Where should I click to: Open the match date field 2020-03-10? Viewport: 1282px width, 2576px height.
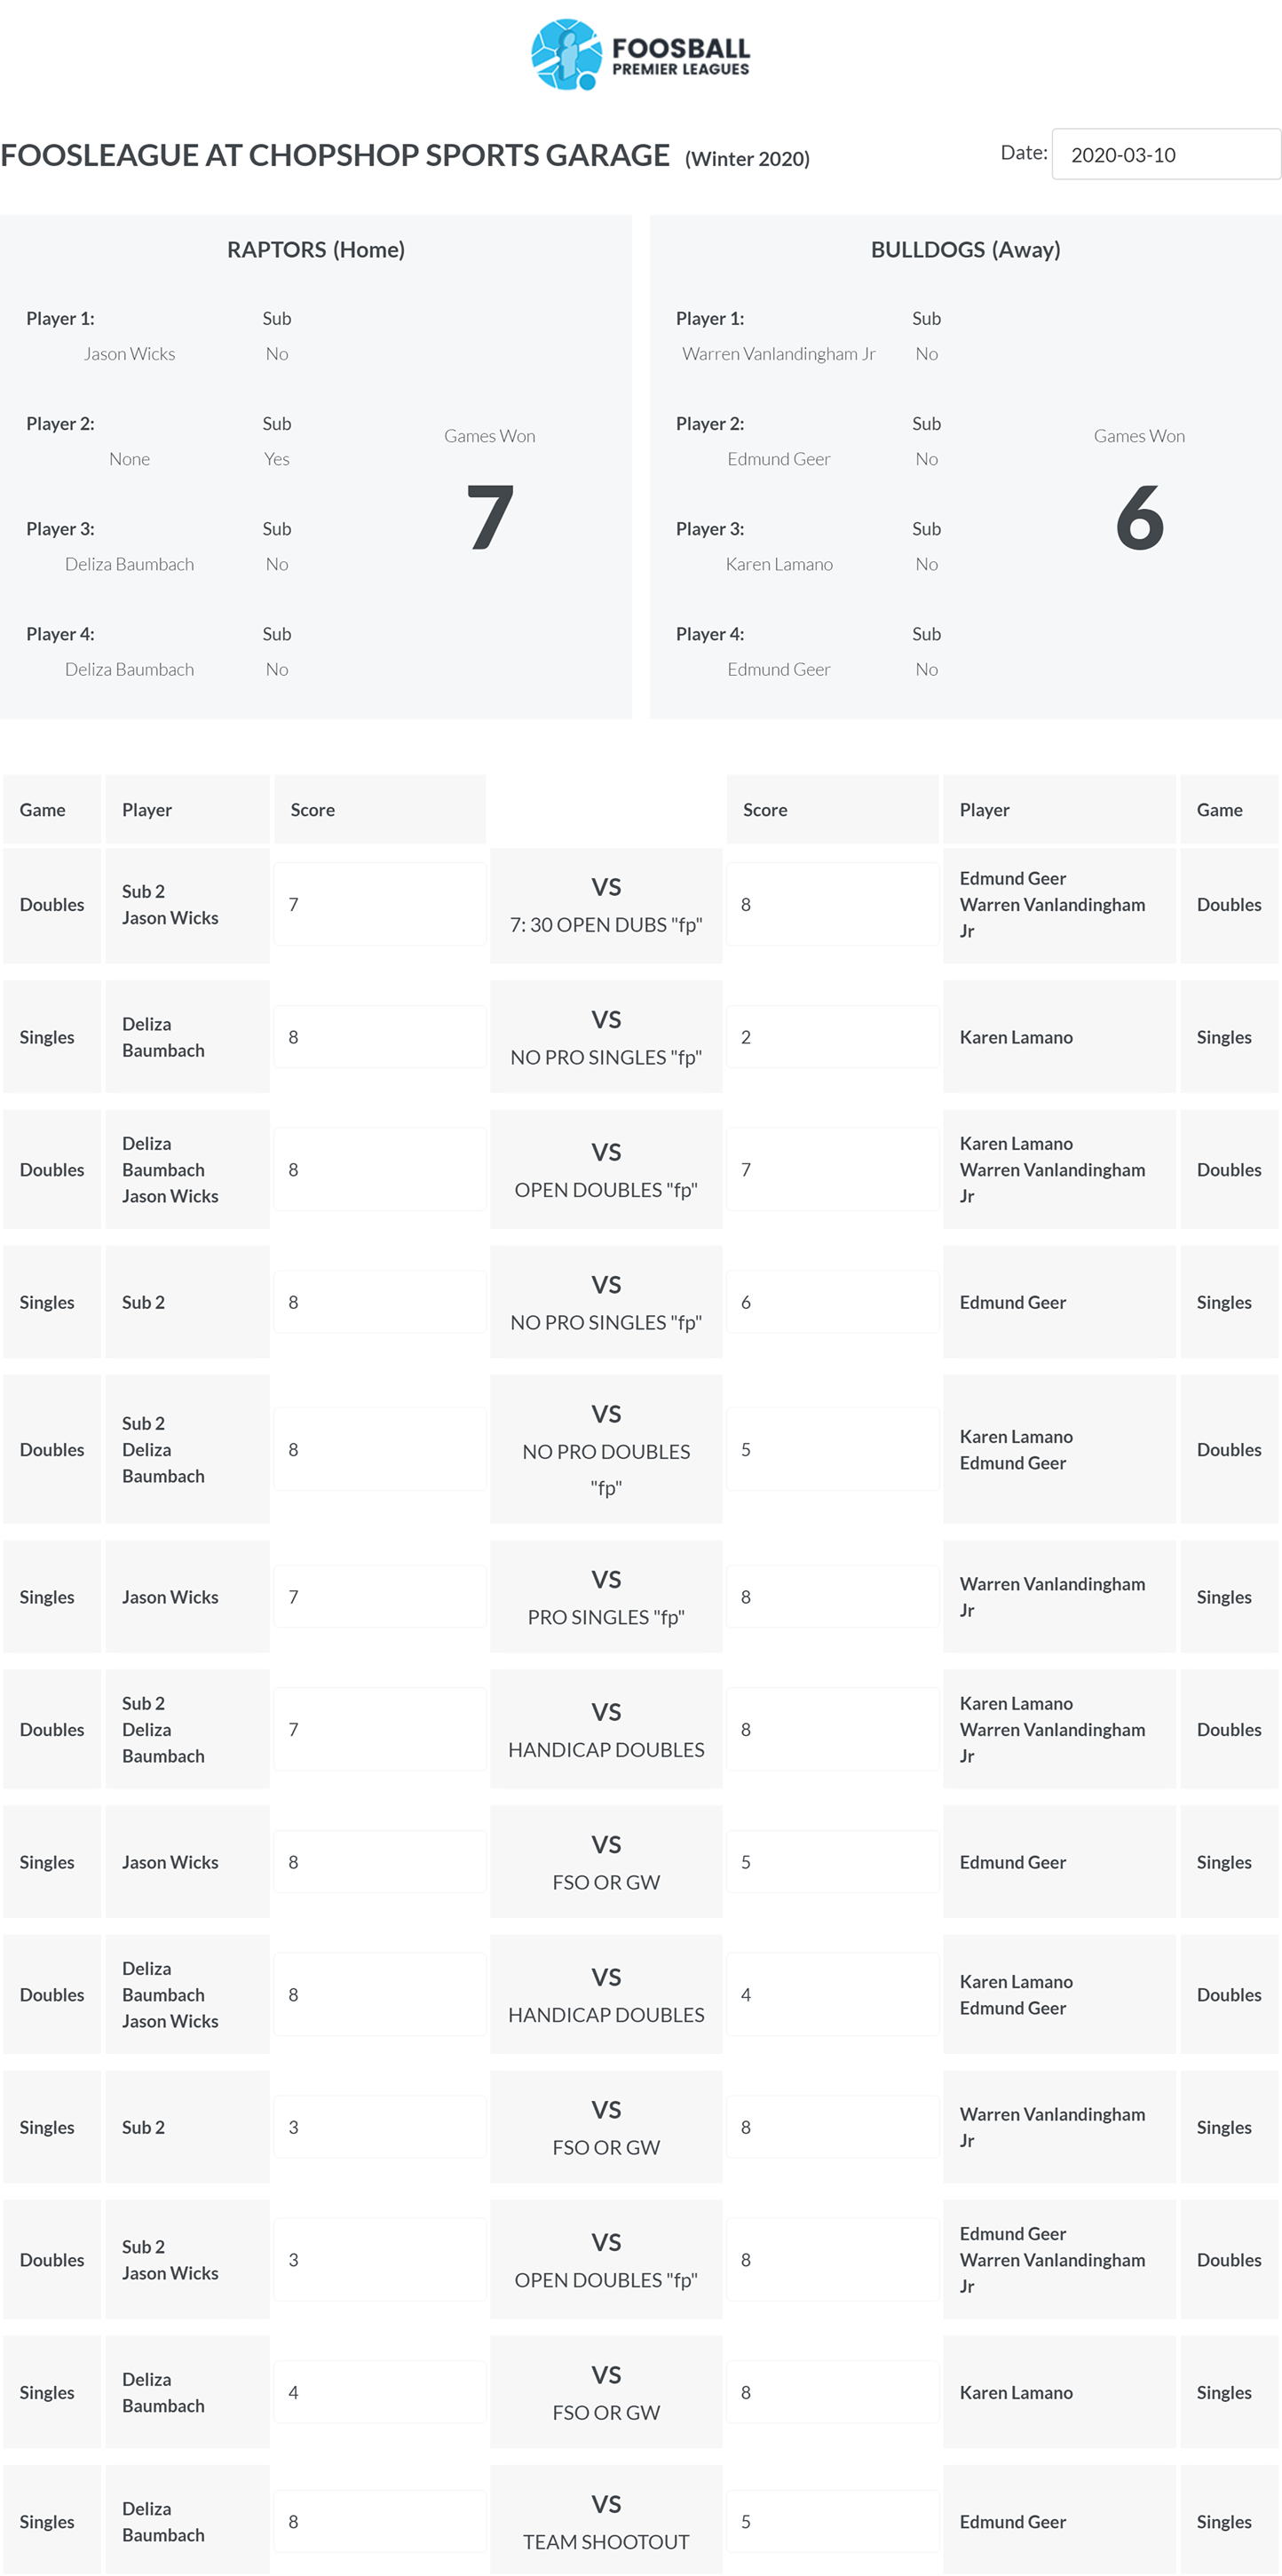(x=1166, y=154)
